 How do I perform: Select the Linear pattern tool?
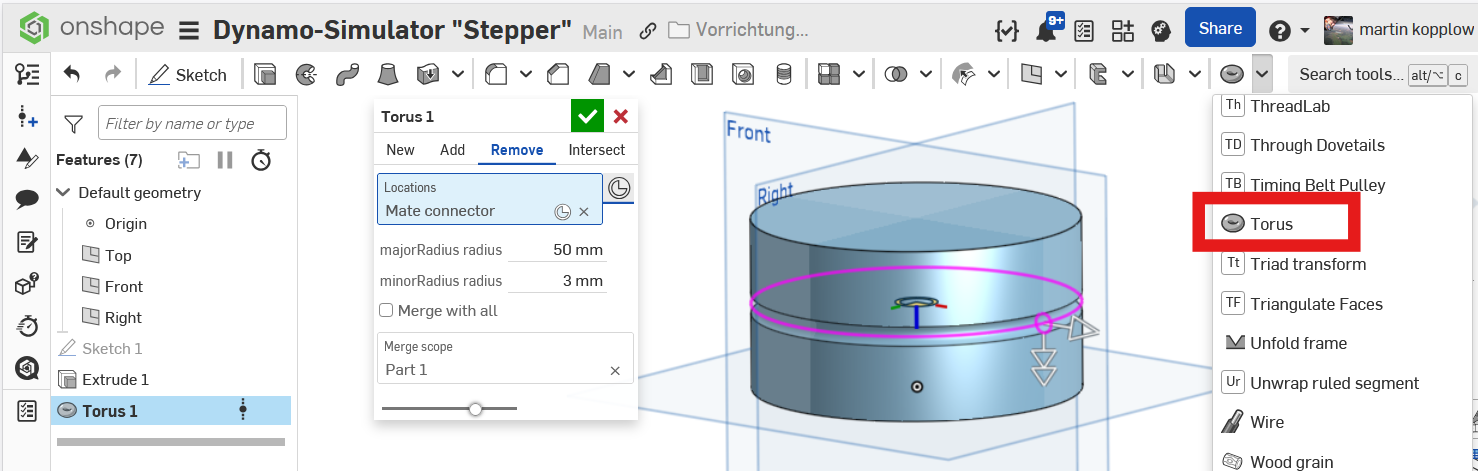(x=828, y=74)
